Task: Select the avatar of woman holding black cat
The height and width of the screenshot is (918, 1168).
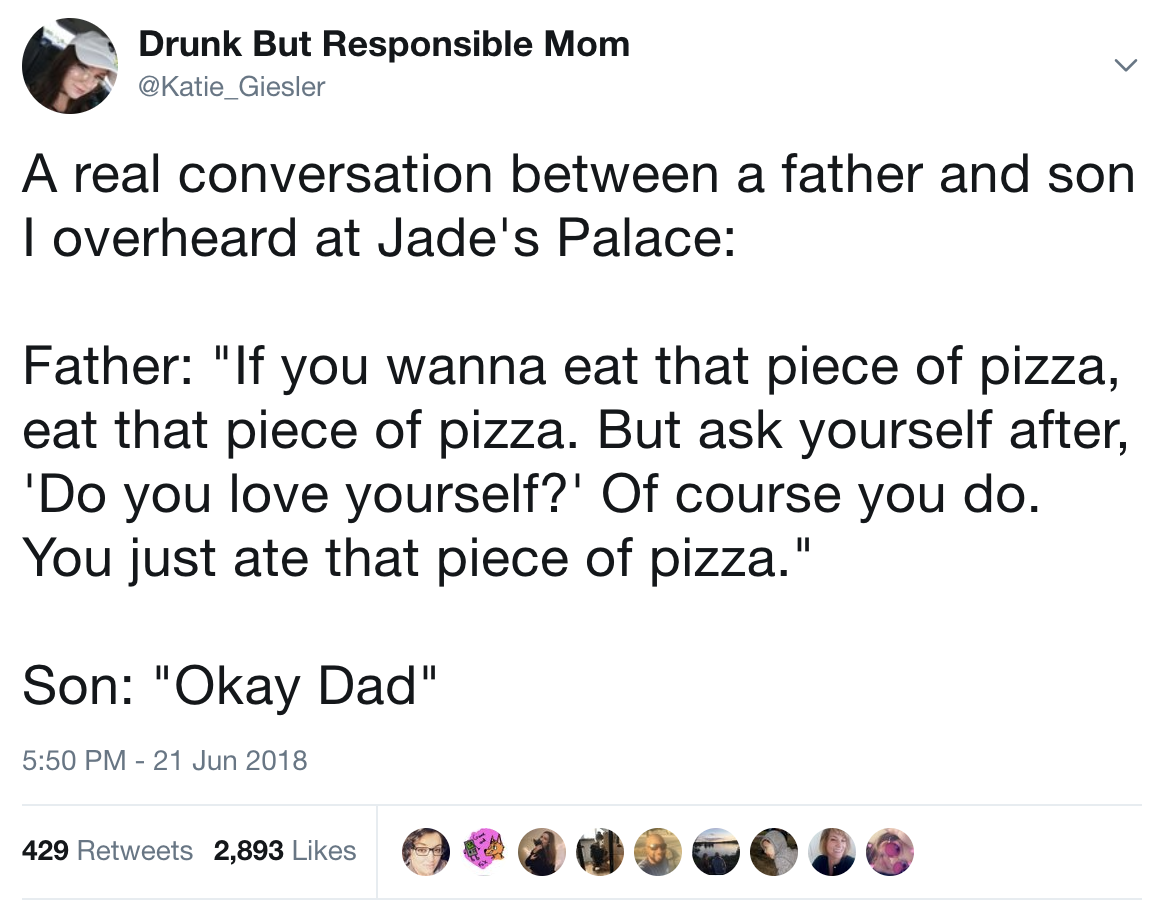Action: tap(542, 852)
